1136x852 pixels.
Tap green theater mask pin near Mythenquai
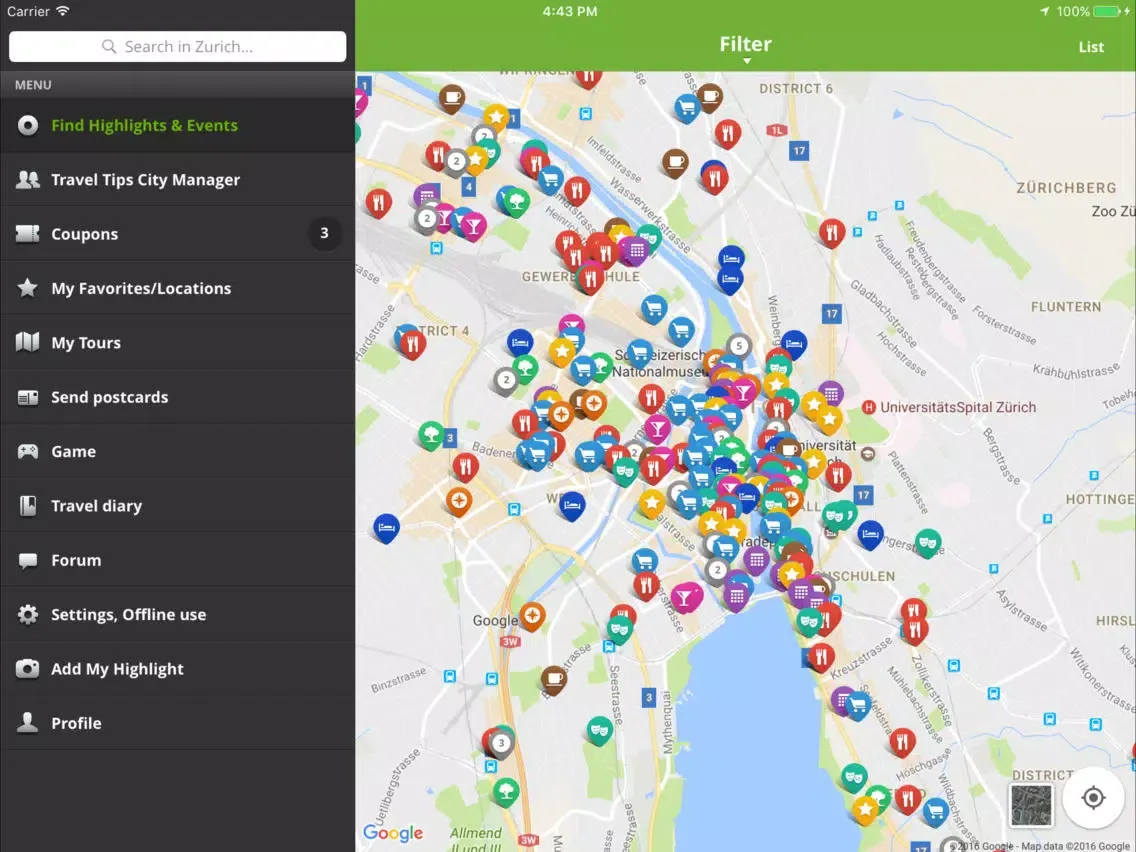tap(599, 730)
